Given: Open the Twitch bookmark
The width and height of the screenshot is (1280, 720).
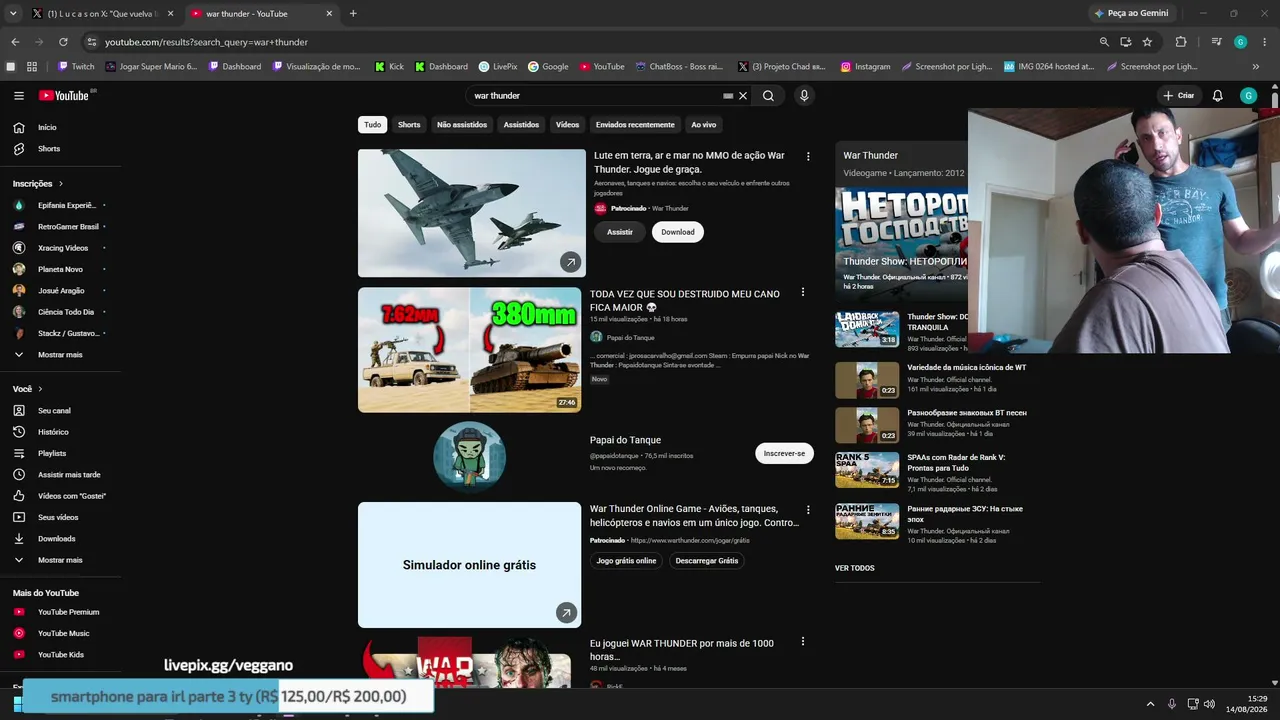Looking at the screenshot, I should (76, 67).
